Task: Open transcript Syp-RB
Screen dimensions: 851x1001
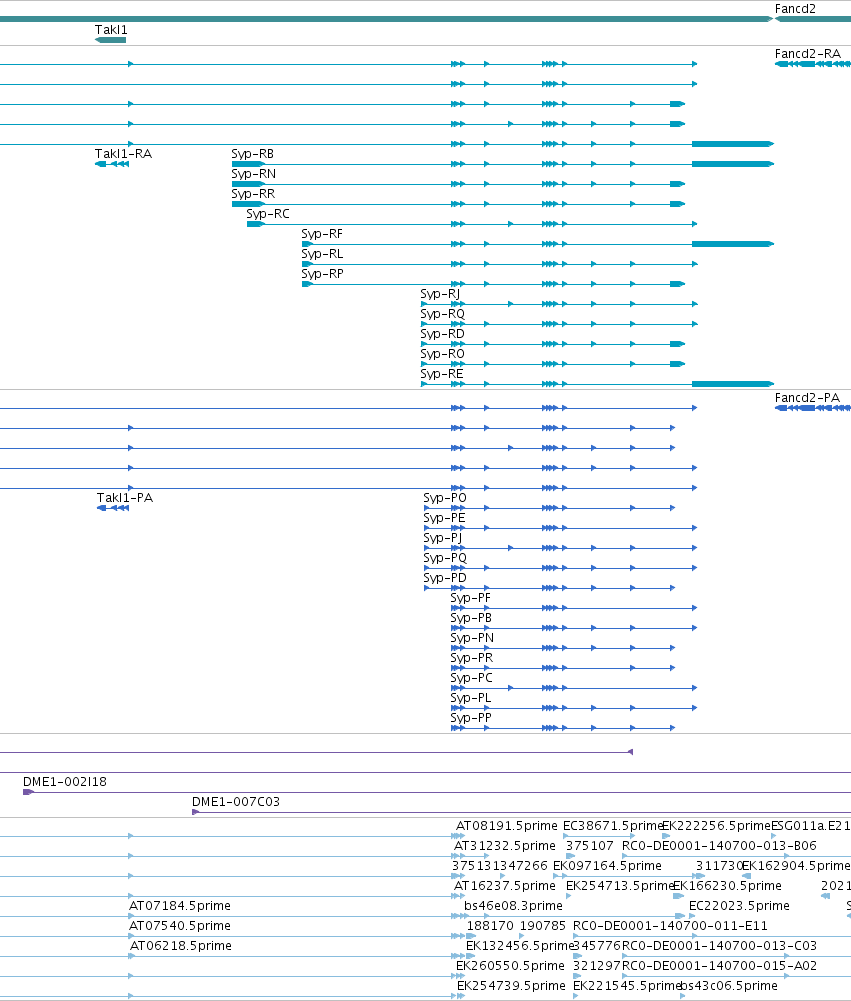Action: (252, 154)
